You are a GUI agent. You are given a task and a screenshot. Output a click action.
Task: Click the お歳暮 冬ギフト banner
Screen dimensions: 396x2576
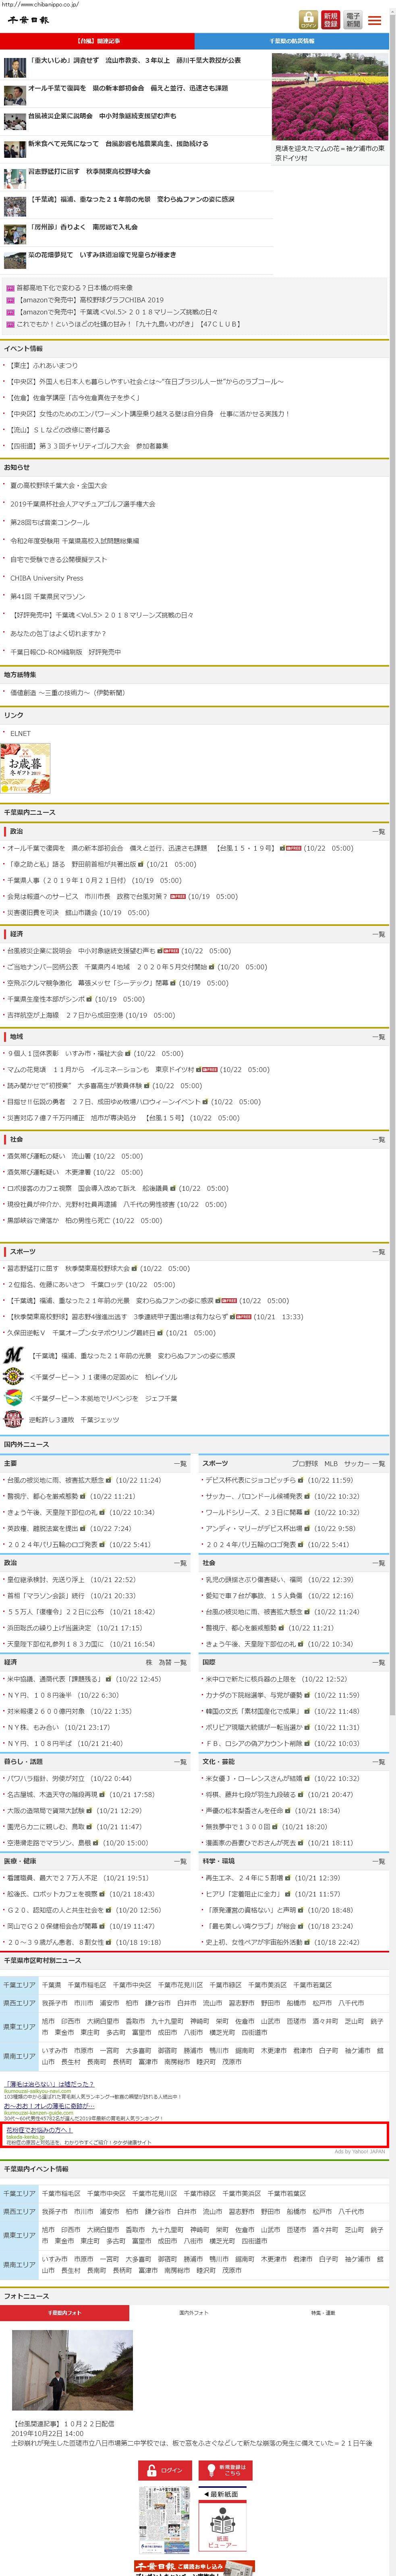click(x=25, y=769)
